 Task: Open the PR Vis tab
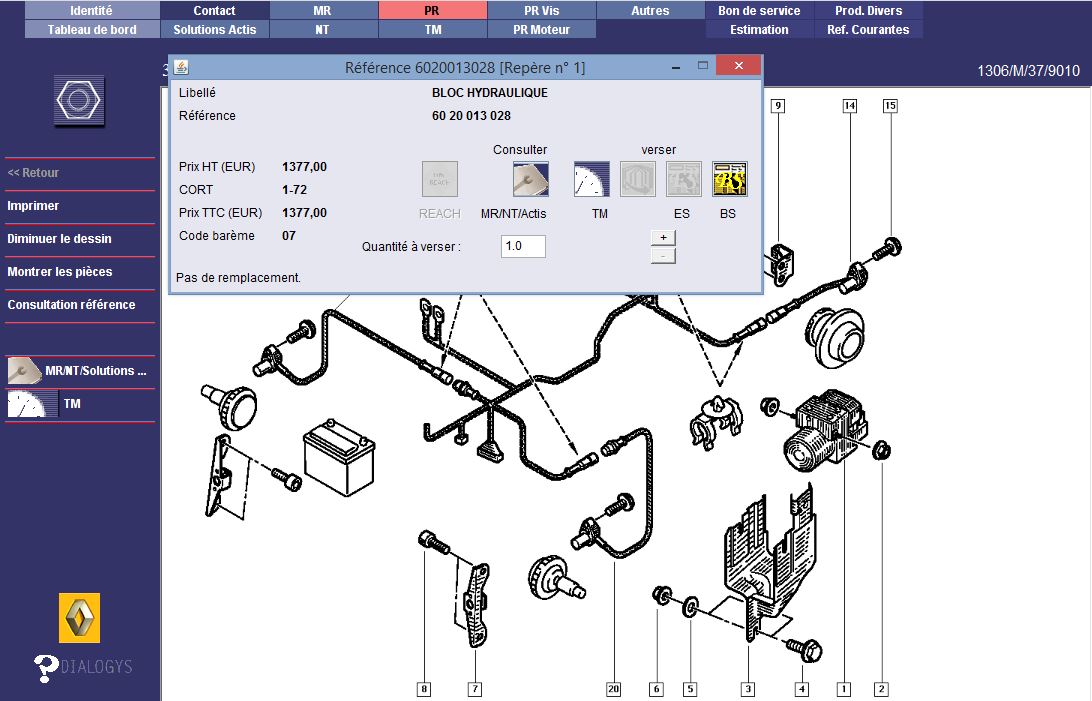[x=541, y=10]
